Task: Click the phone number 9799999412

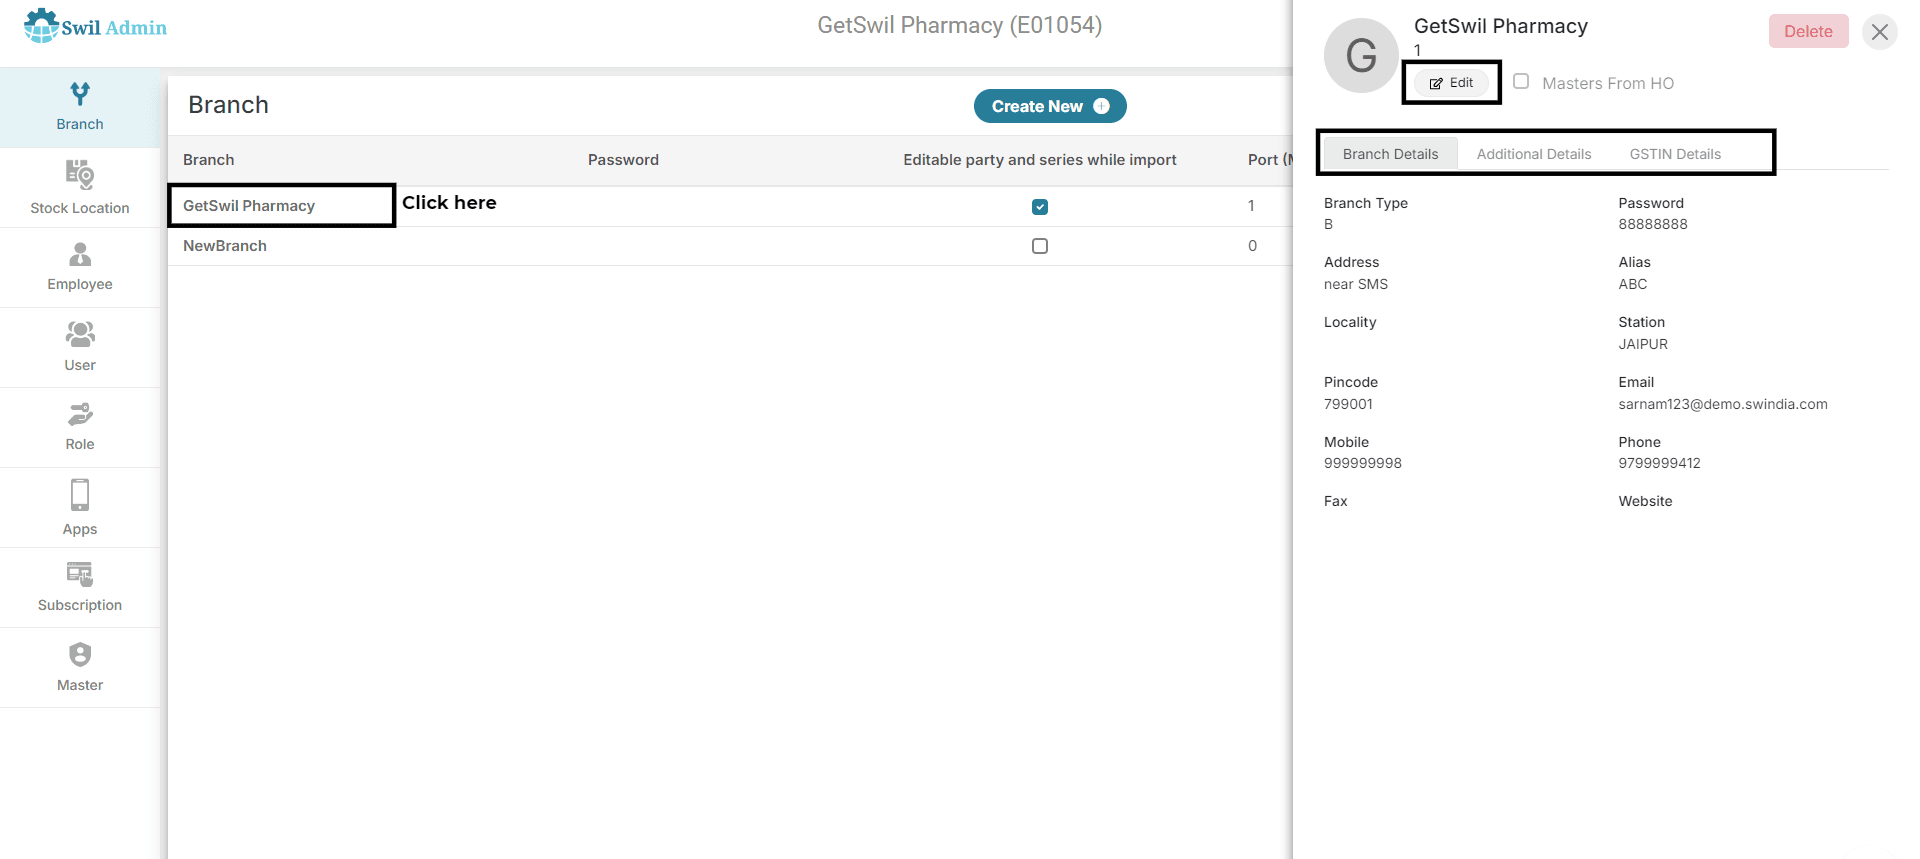Action: [x=1660, y=463]
